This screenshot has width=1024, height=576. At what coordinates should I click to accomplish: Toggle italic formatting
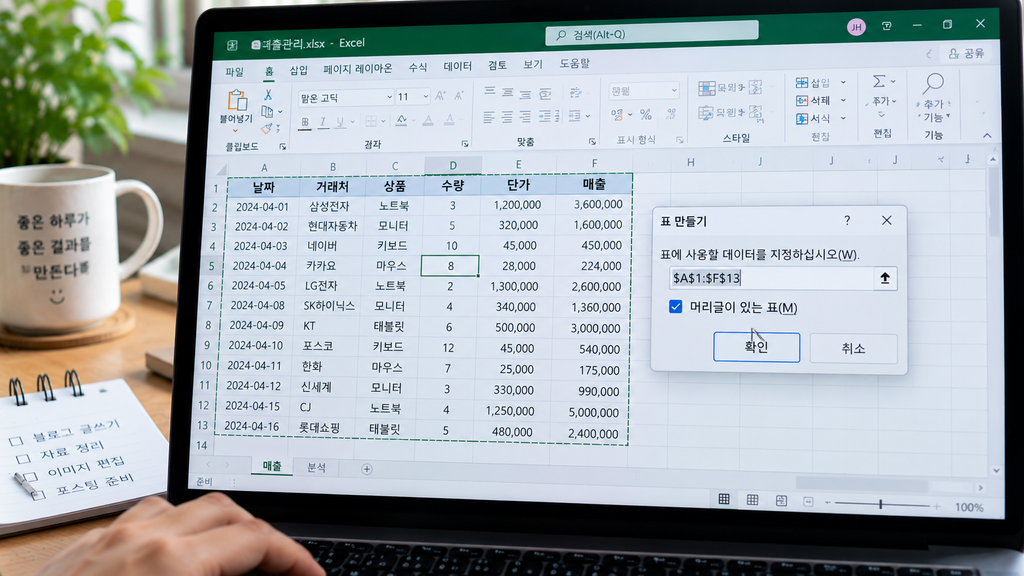[x=323, y=122]
